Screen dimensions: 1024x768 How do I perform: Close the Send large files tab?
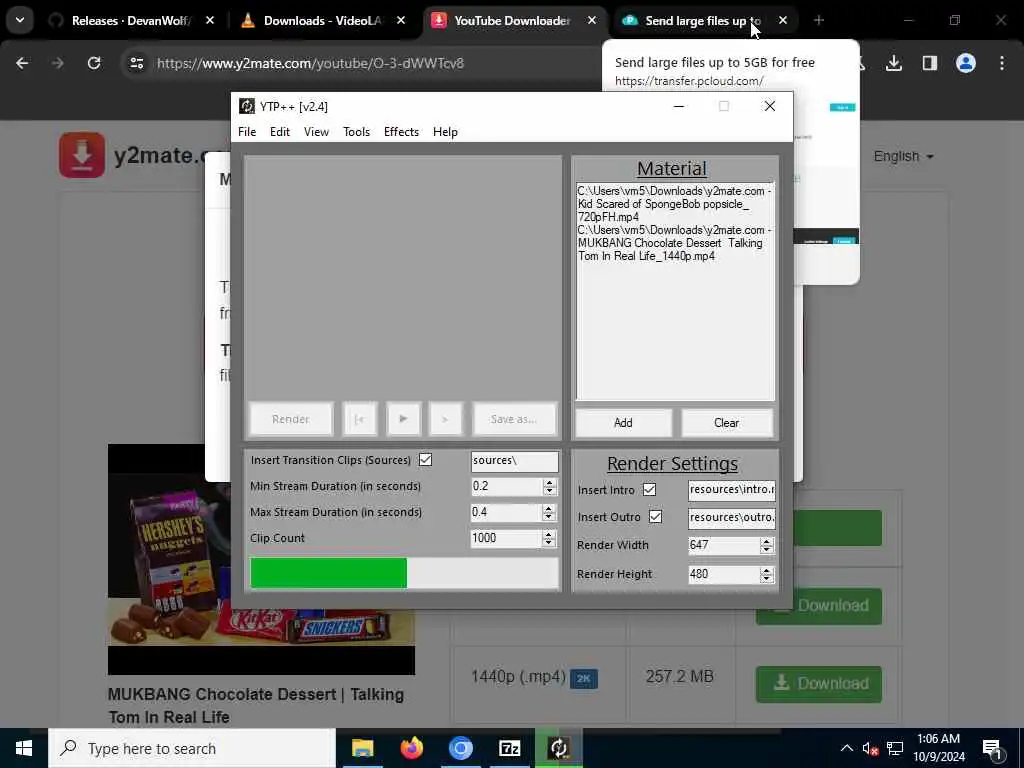783,21
